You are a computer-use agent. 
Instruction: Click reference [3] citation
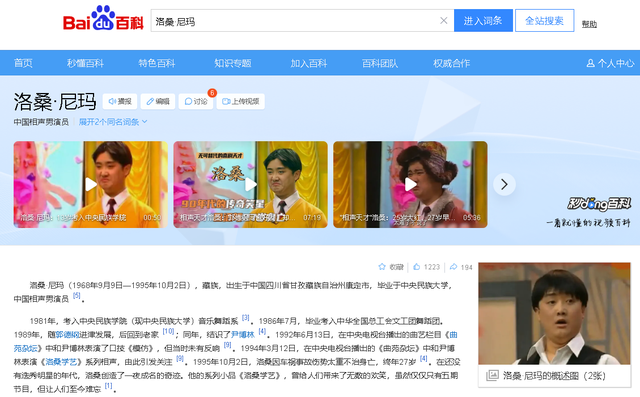(x=245, y=317)
